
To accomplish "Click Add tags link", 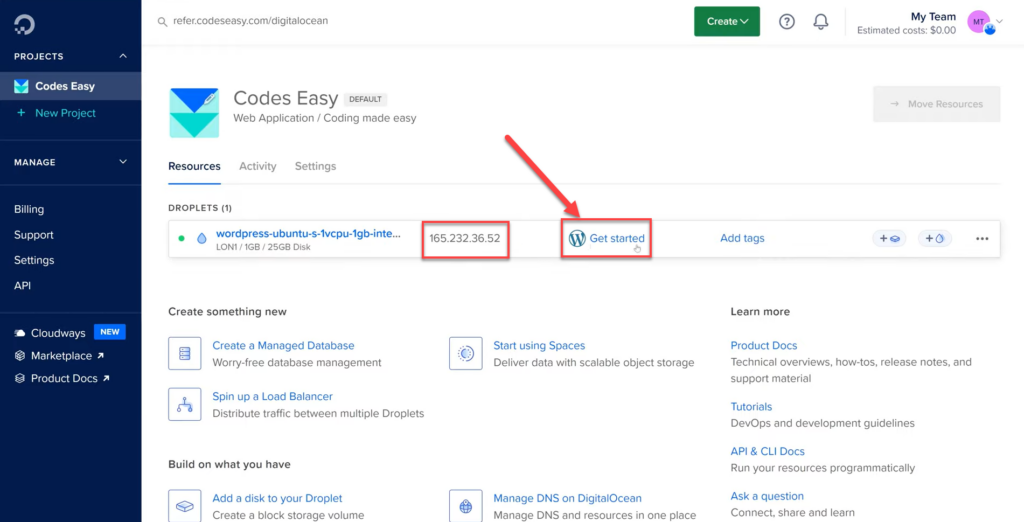I will tap(742, 238).
